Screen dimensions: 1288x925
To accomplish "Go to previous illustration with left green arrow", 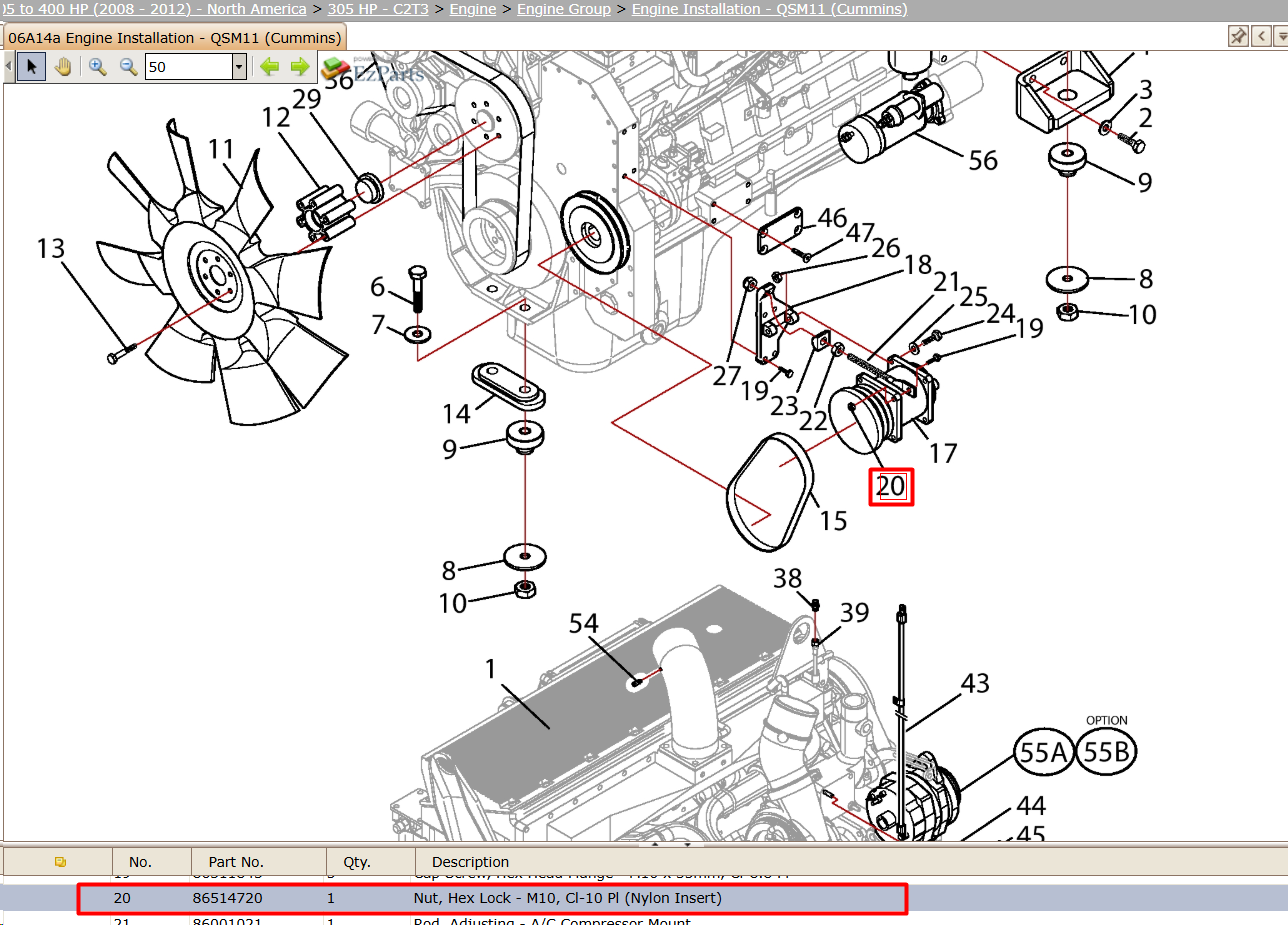I will [269, 67].
